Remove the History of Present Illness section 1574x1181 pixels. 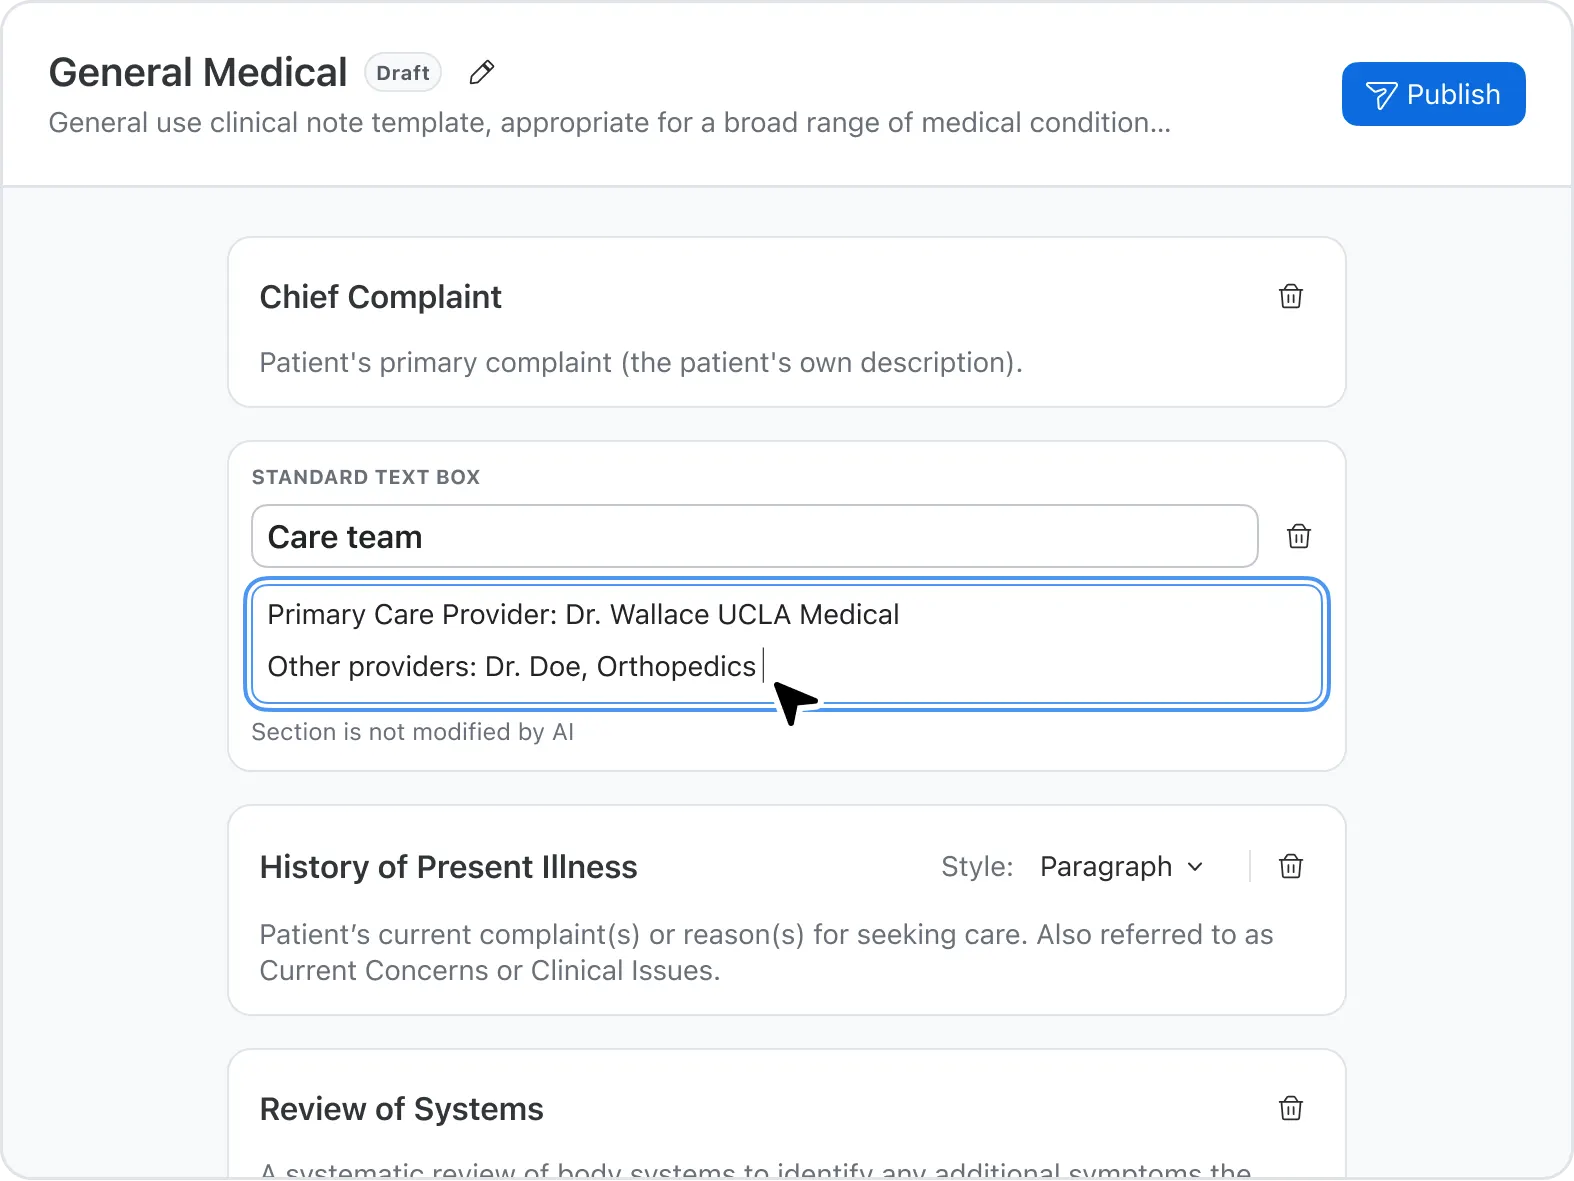click(1291, 867)
